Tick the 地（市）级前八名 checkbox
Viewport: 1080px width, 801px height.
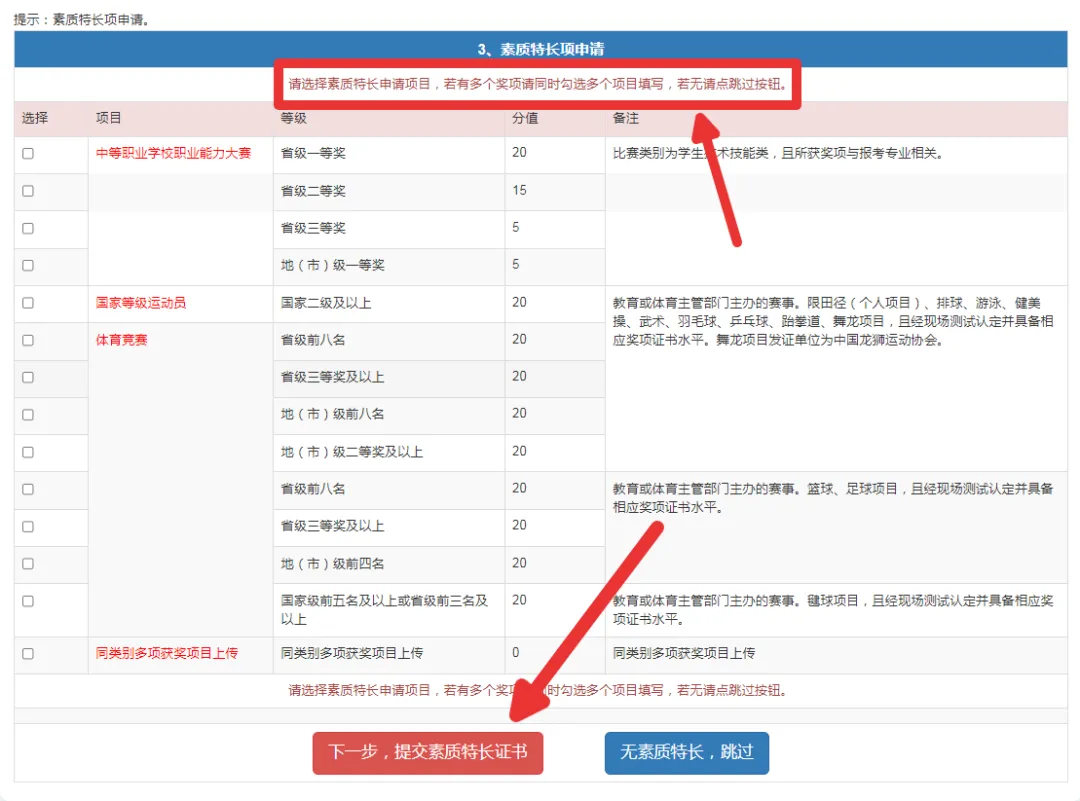28,415
